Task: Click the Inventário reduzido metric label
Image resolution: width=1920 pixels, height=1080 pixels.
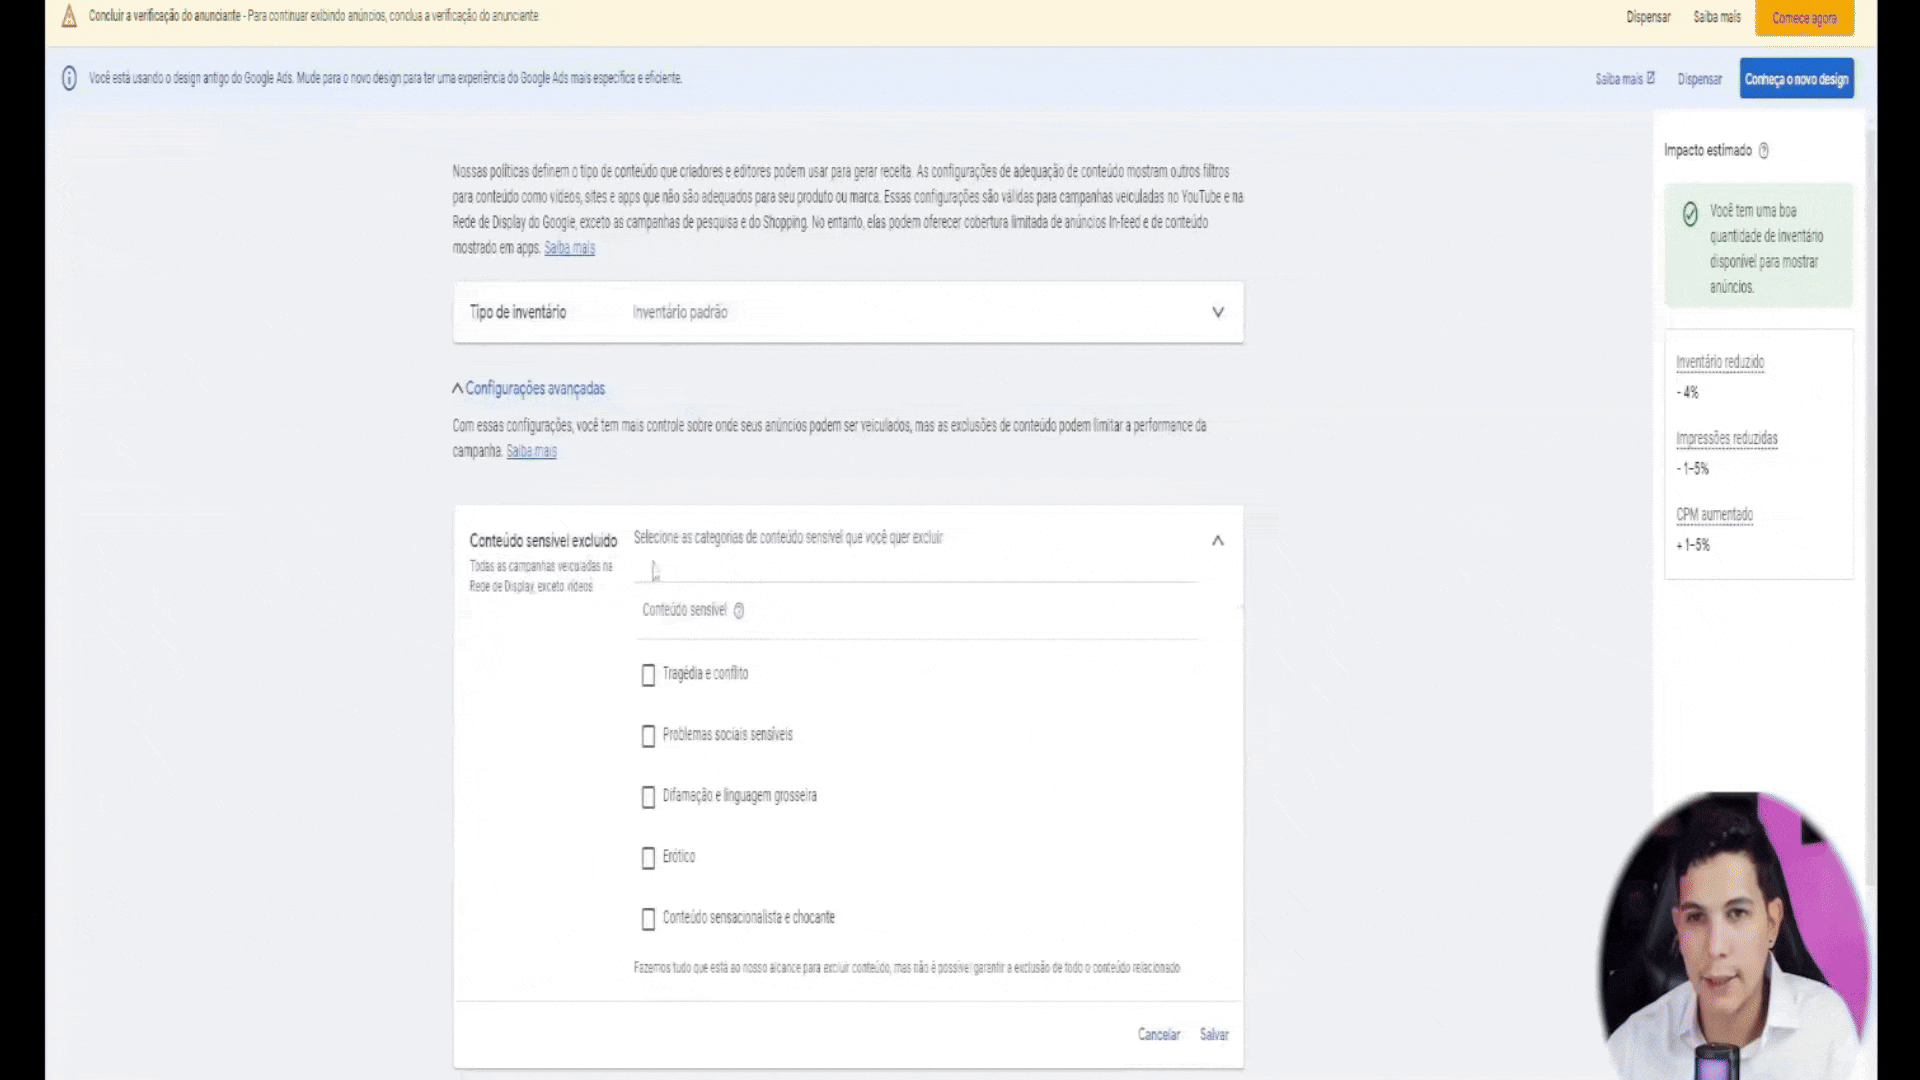Action: tap(1720, 362)
